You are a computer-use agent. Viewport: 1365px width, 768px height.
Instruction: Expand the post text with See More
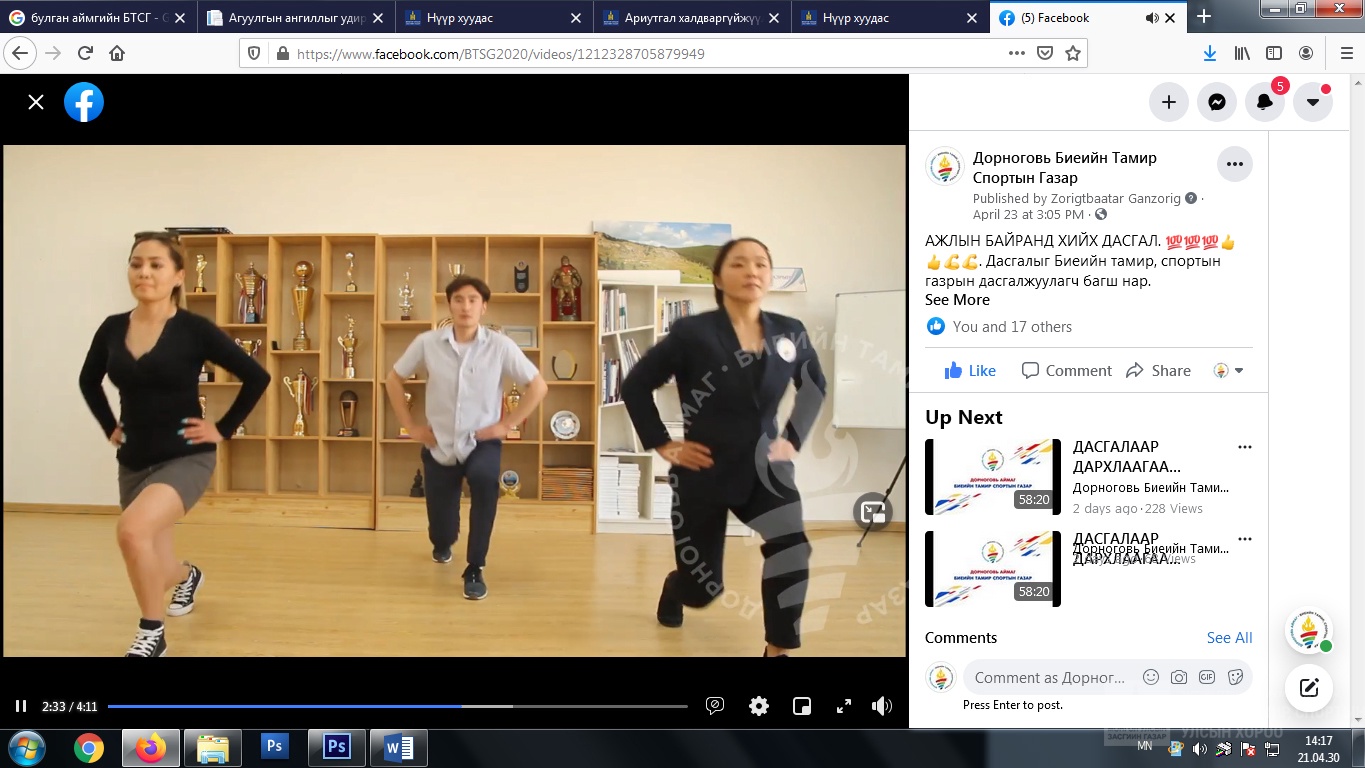point(957,300)
